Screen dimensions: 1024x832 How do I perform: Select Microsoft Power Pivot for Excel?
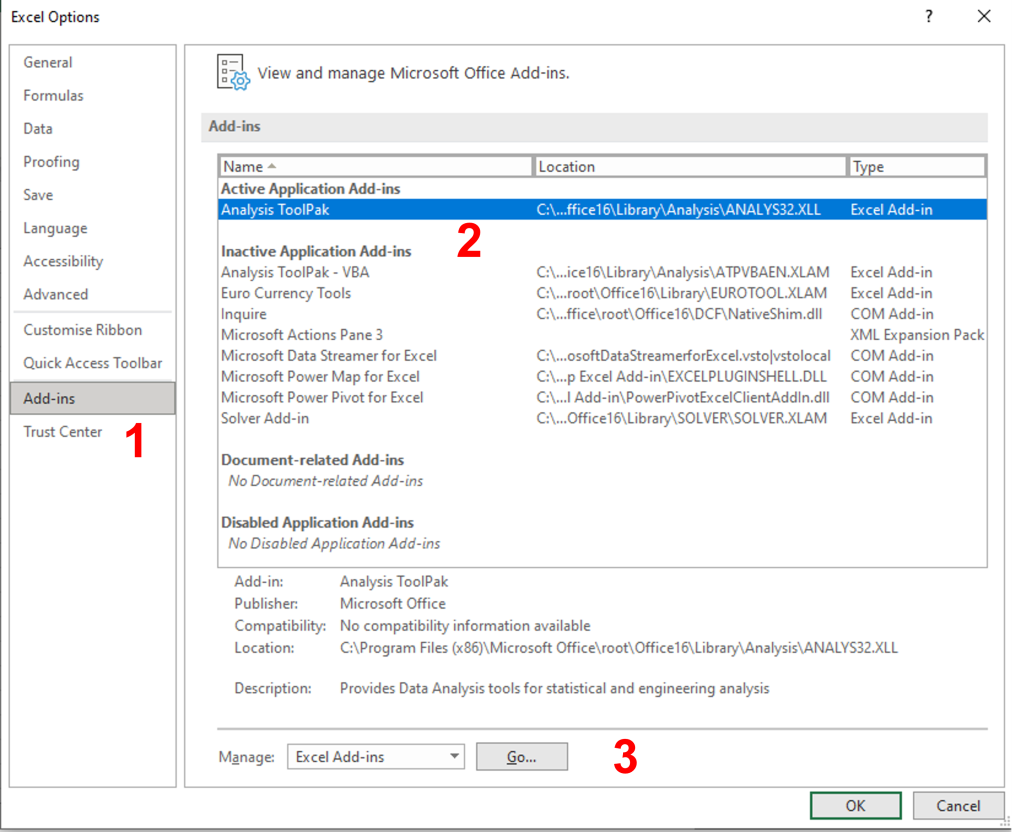tap(602, 398)
